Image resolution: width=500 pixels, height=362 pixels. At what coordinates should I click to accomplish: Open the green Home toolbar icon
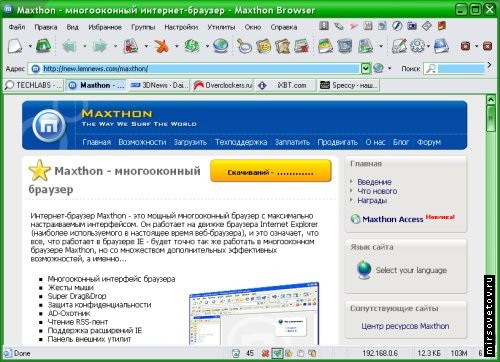click(x=43, y=46)
